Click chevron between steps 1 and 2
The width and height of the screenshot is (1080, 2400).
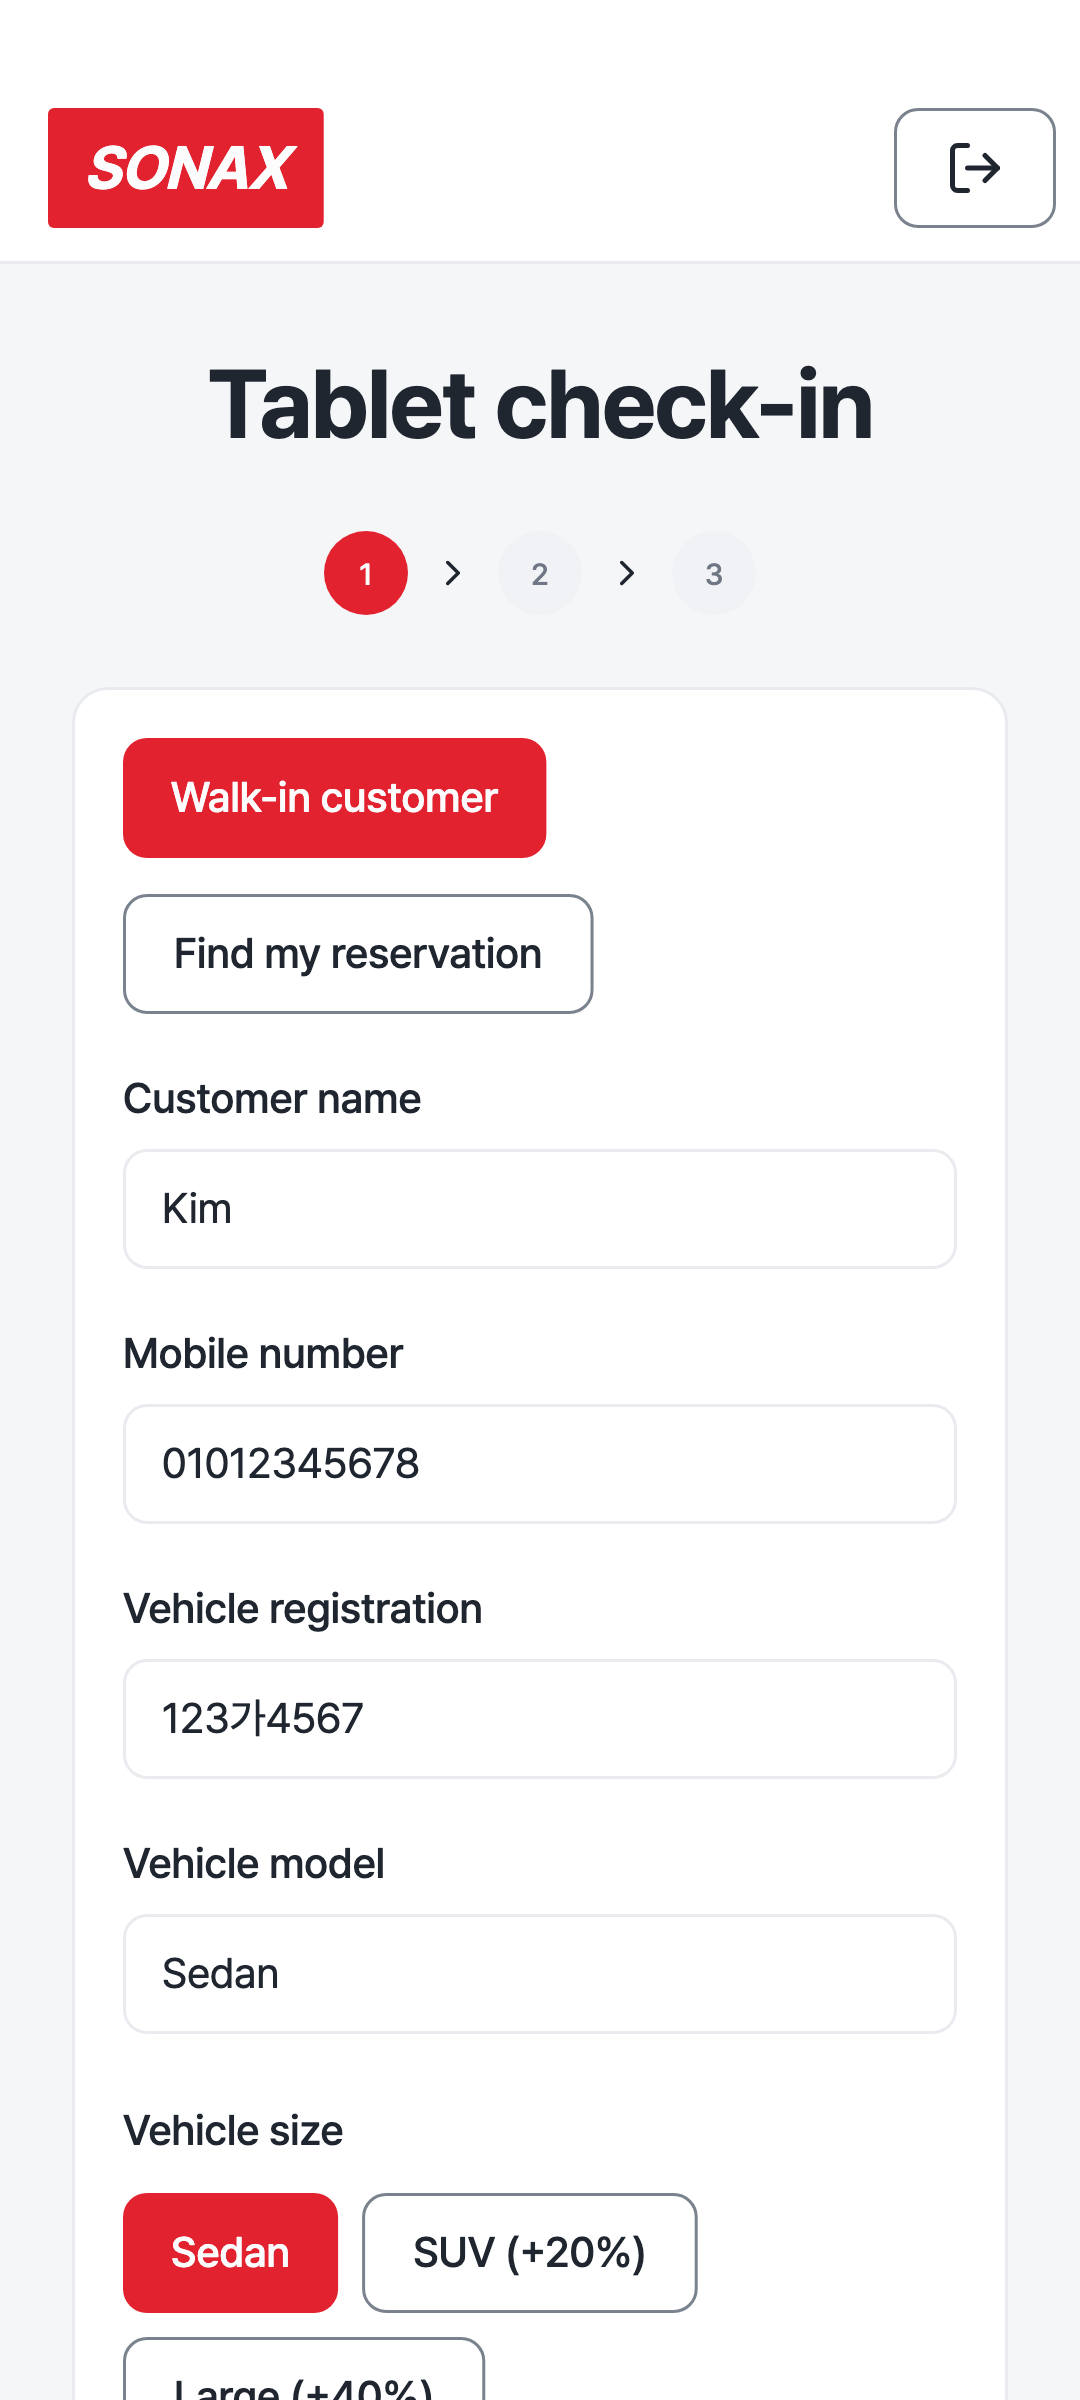(453, 573)
